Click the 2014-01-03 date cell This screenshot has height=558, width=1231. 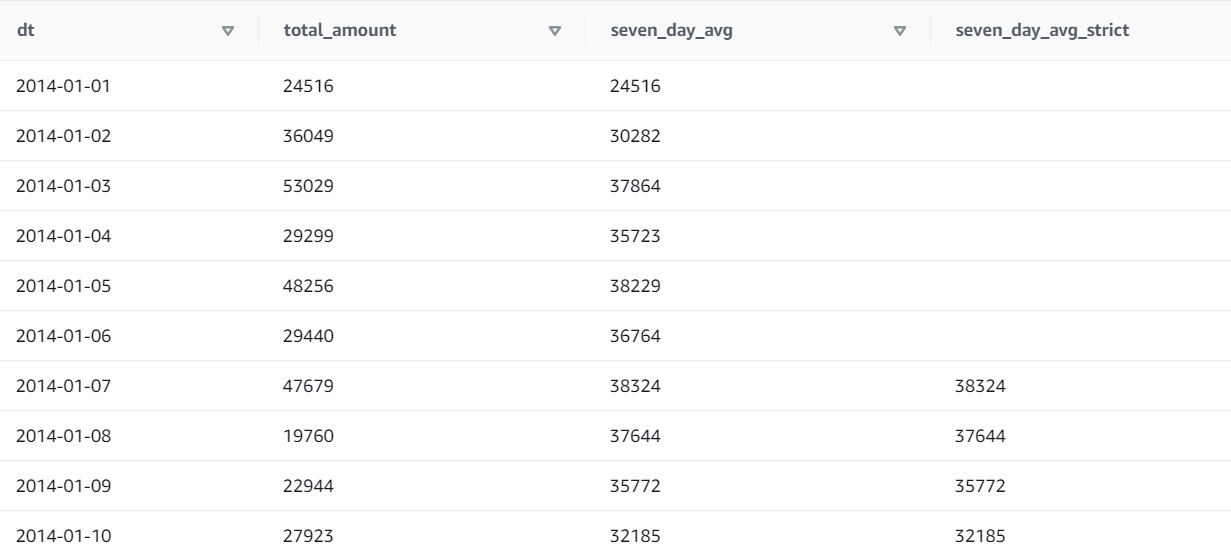pos(64,186)
